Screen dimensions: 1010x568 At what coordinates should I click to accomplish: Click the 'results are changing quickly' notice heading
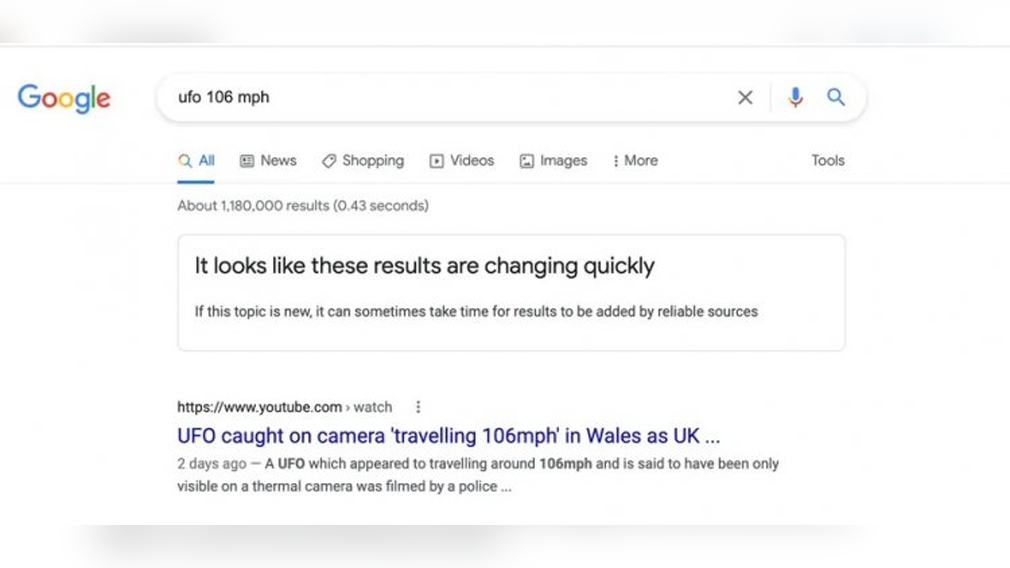[x=424, y=266]
